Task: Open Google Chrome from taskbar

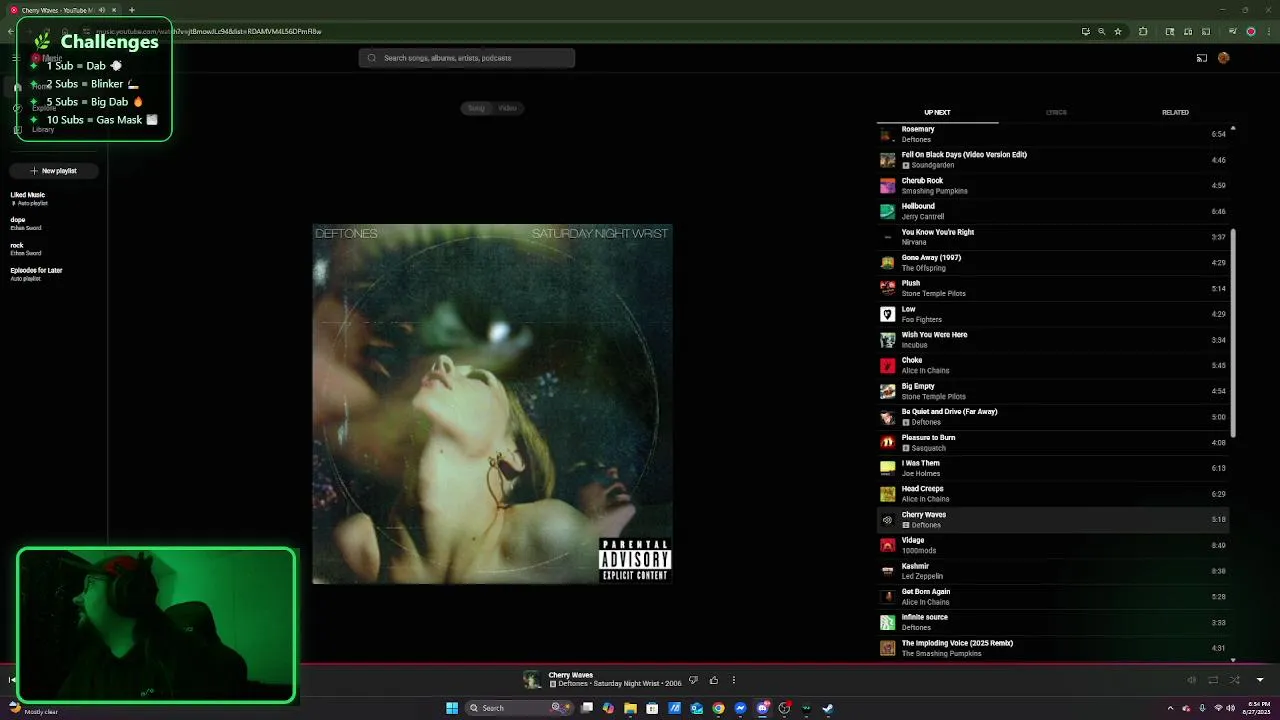Action: point(718,708)
